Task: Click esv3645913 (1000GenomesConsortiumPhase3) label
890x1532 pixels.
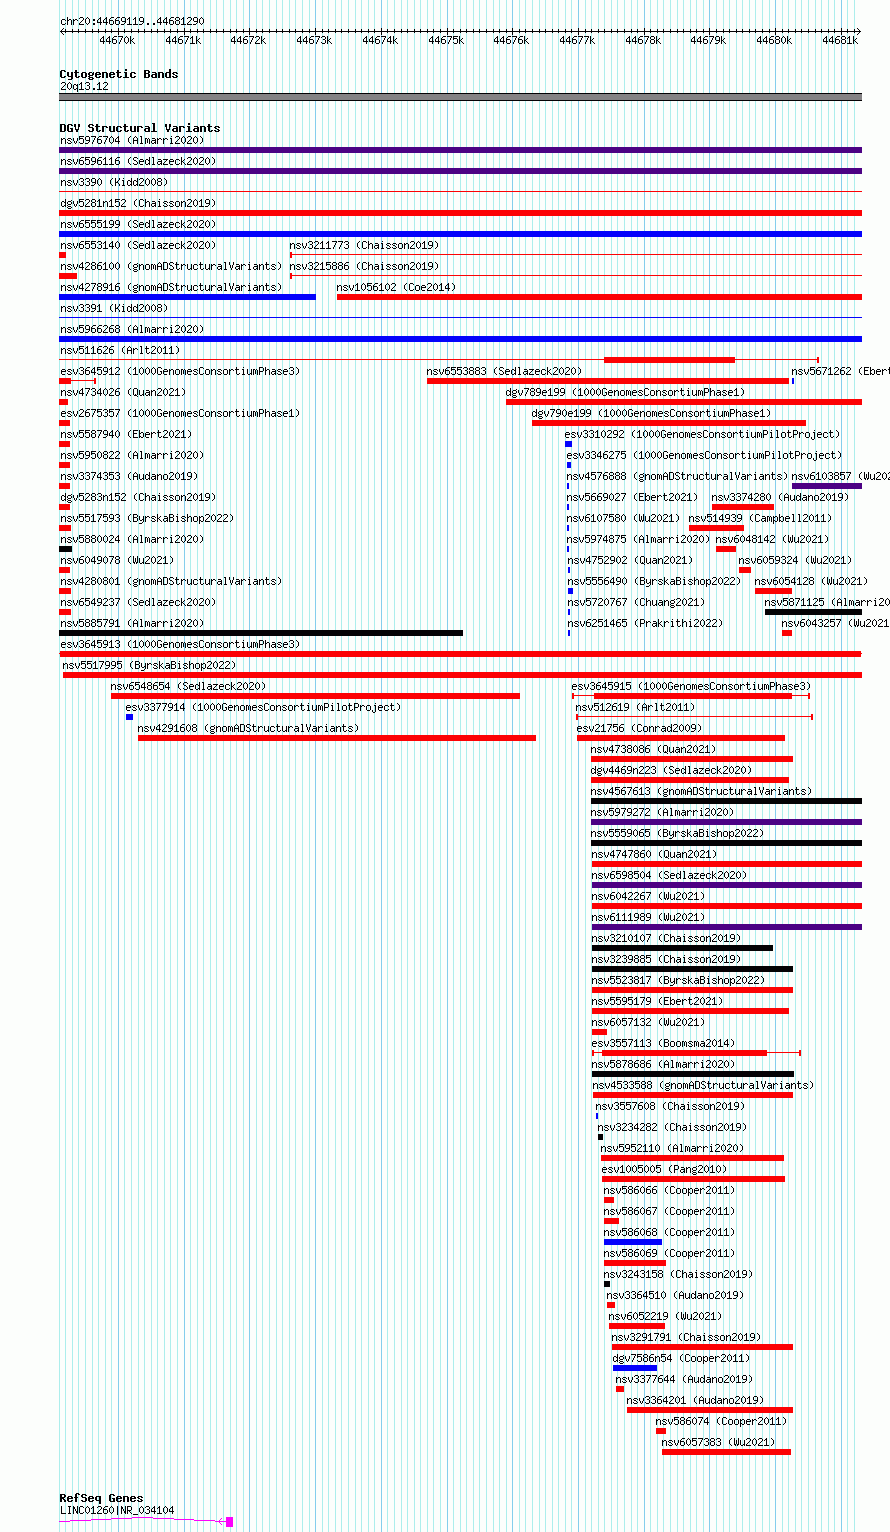Action: (180, 644)
